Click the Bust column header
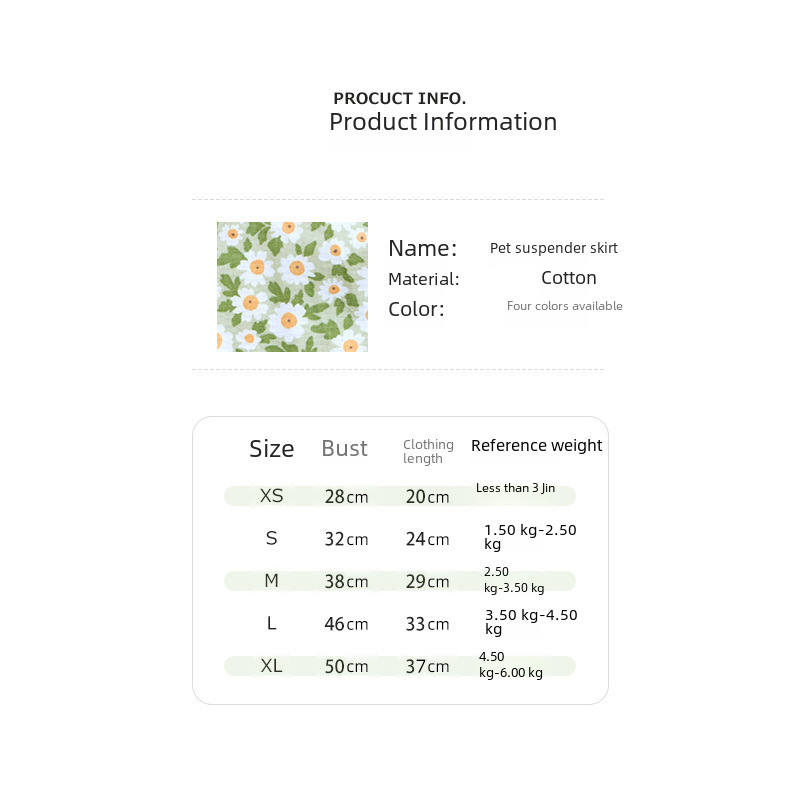Image resolution: width=800 pixels, height=800 pixels. click(x=344, y=449)
